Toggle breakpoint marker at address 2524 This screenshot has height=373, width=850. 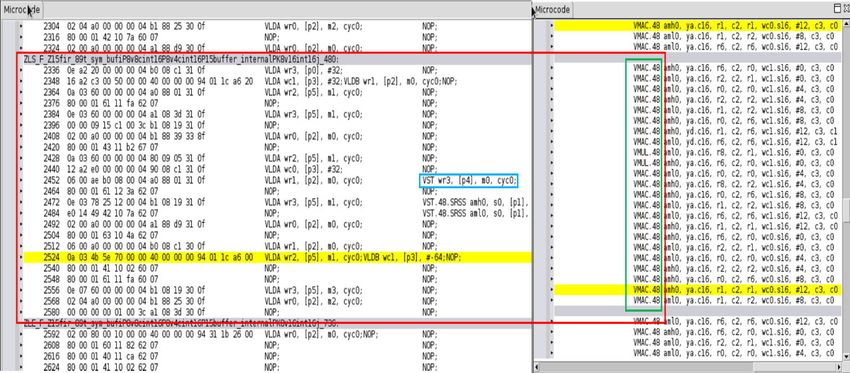[x=21, y=258]
